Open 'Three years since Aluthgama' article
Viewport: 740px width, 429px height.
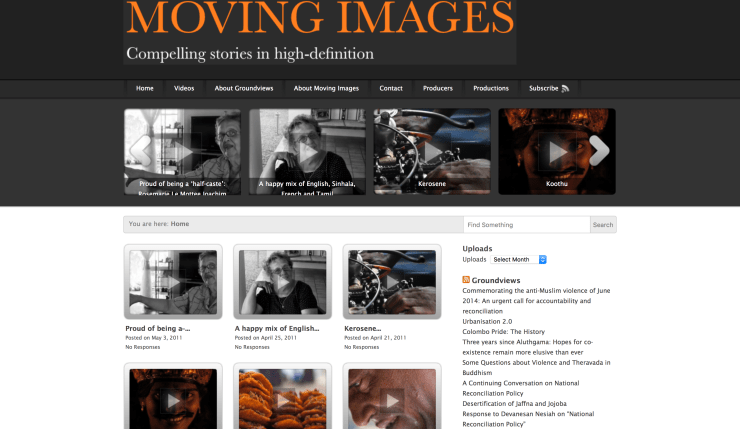click(x=528, y=347)
